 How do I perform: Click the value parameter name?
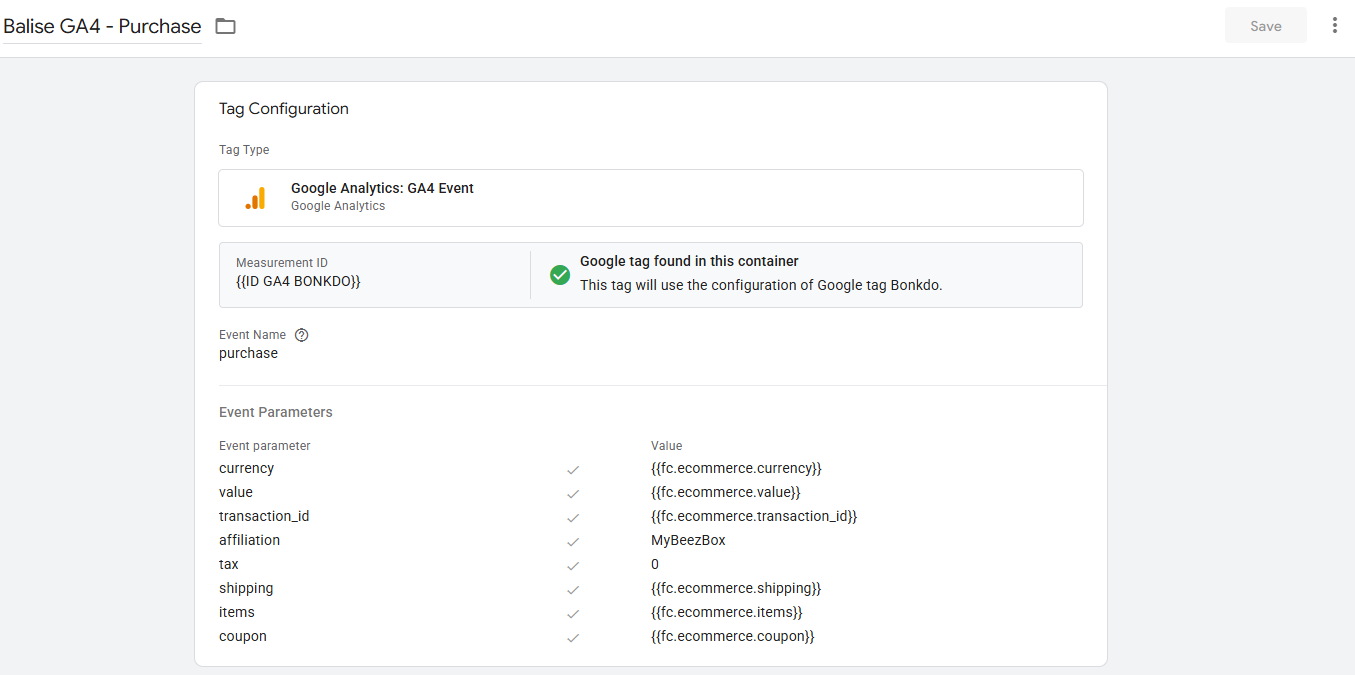236,492
